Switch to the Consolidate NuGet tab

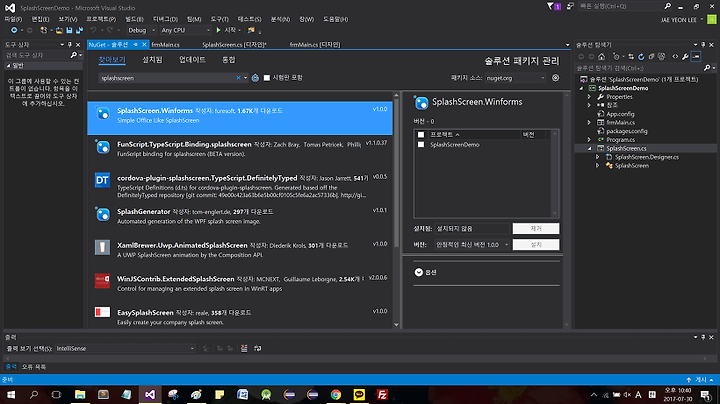pos(229,60)
